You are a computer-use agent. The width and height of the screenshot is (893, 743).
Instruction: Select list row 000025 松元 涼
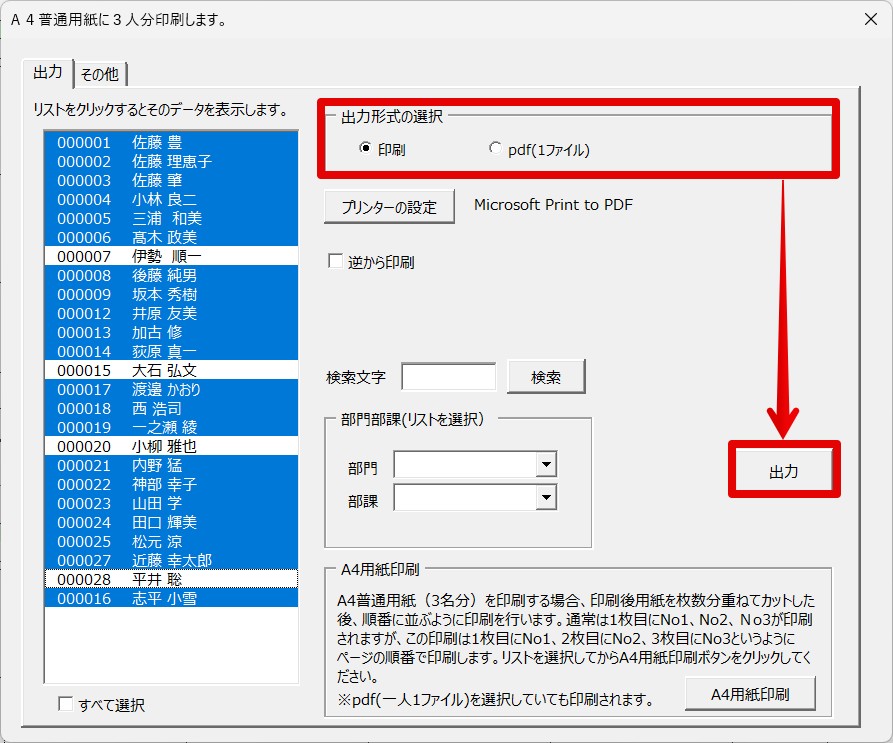(171, 541)
